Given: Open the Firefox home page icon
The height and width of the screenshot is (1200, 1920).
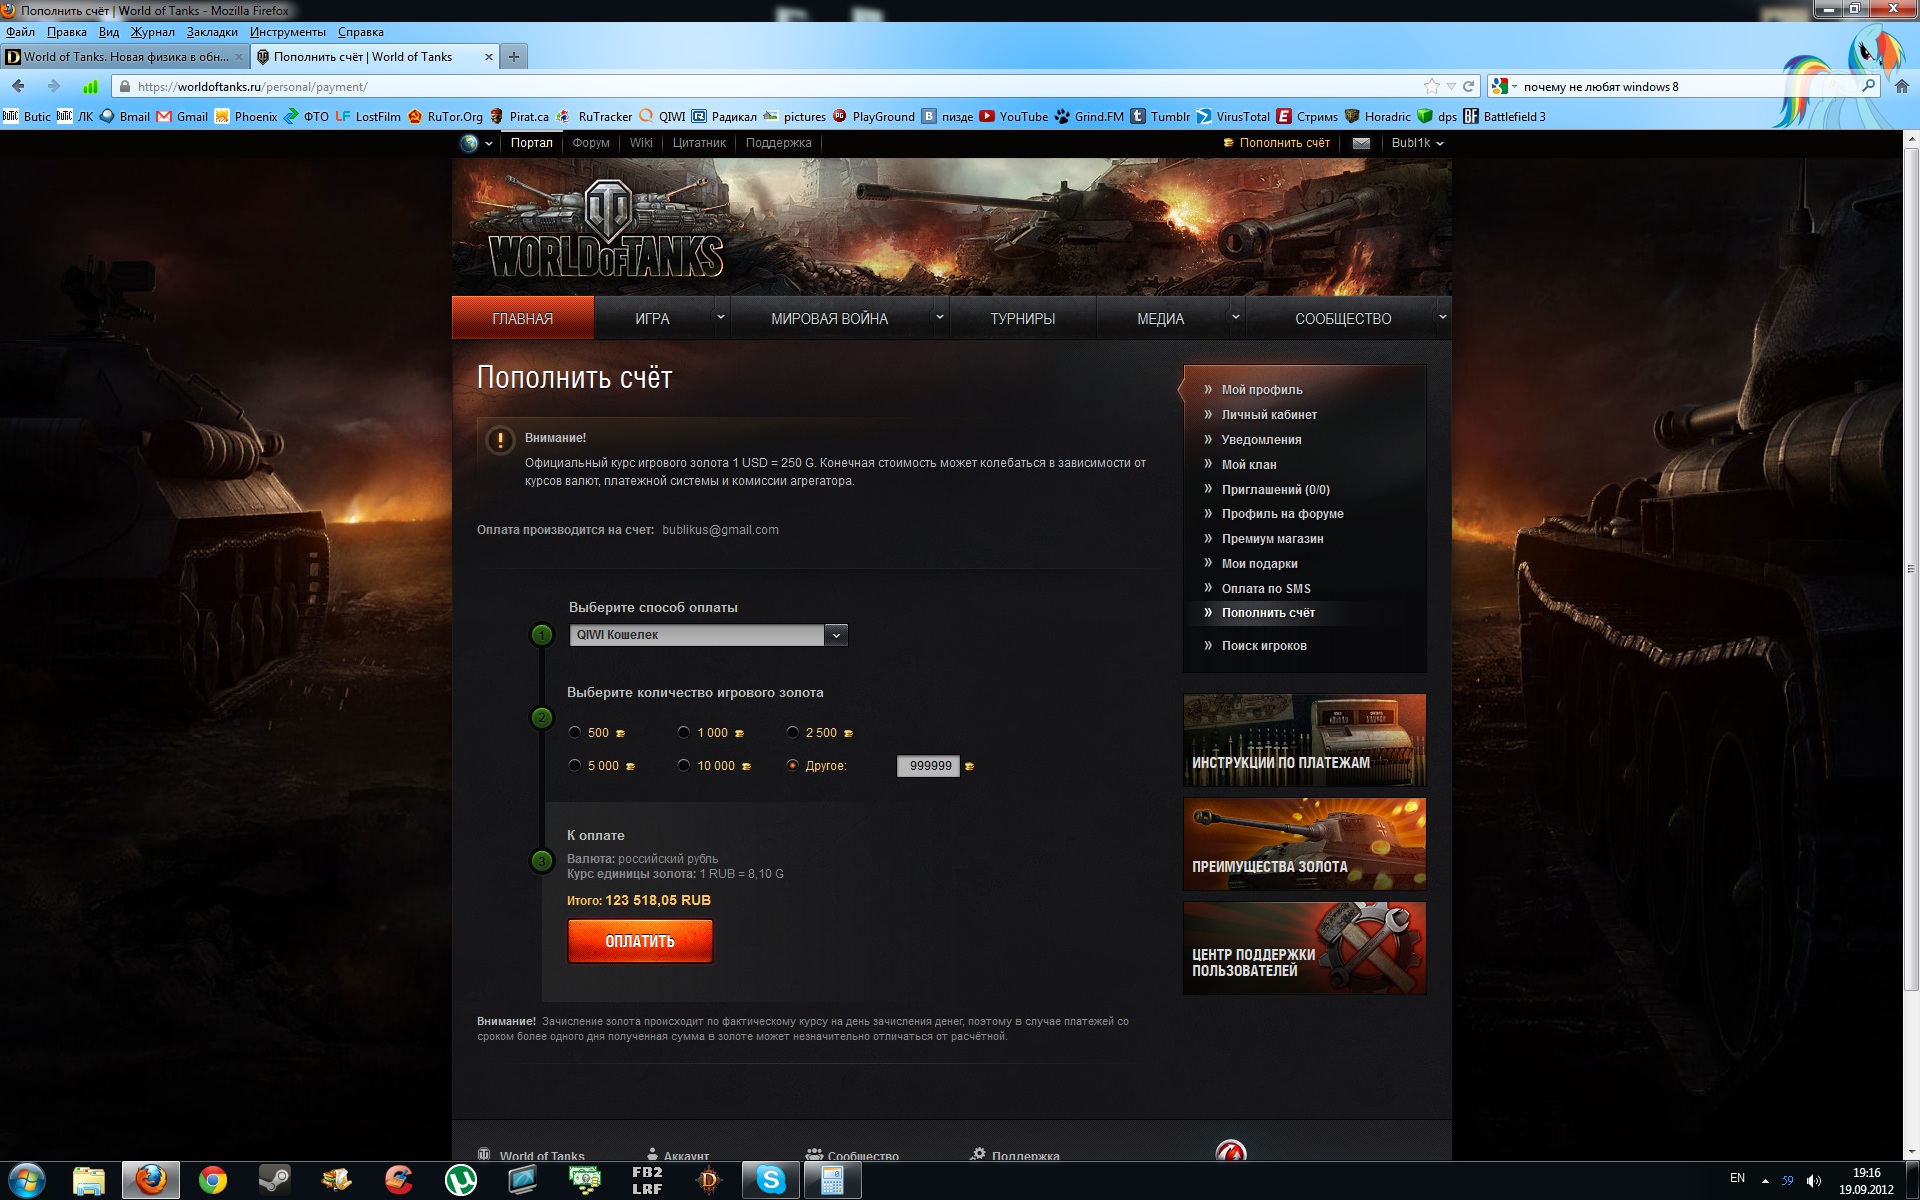Looking at the screenshot, I should [1902, 86].
